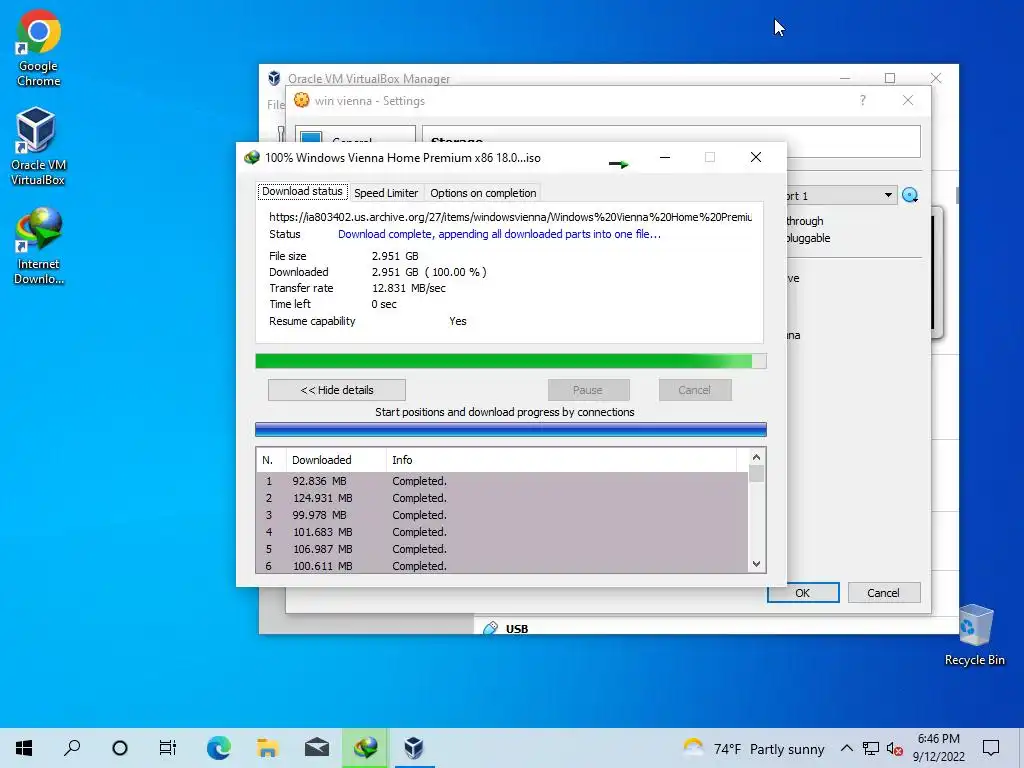Click Cancel in the download dialog
The width and height of the screenshot is (1024, 768).
(x=695, y=390)
